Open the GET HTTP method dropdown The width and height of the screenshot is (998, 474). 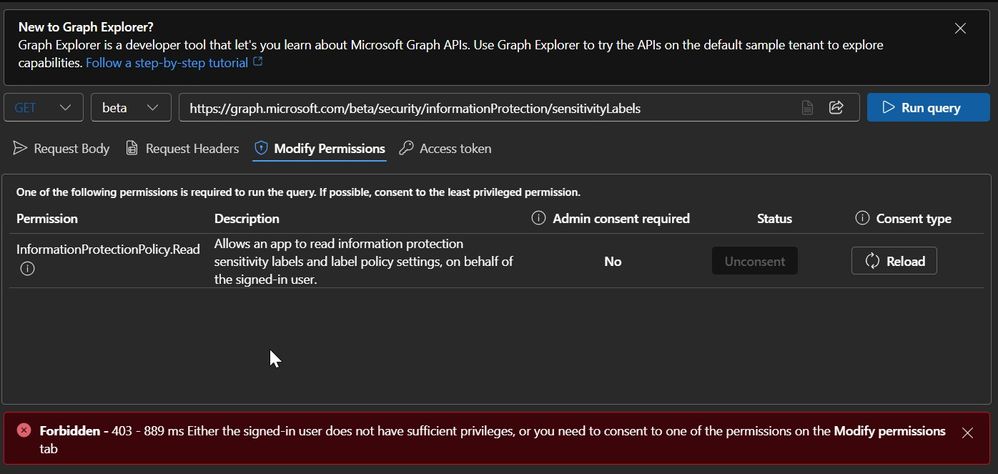click(44, 108)
